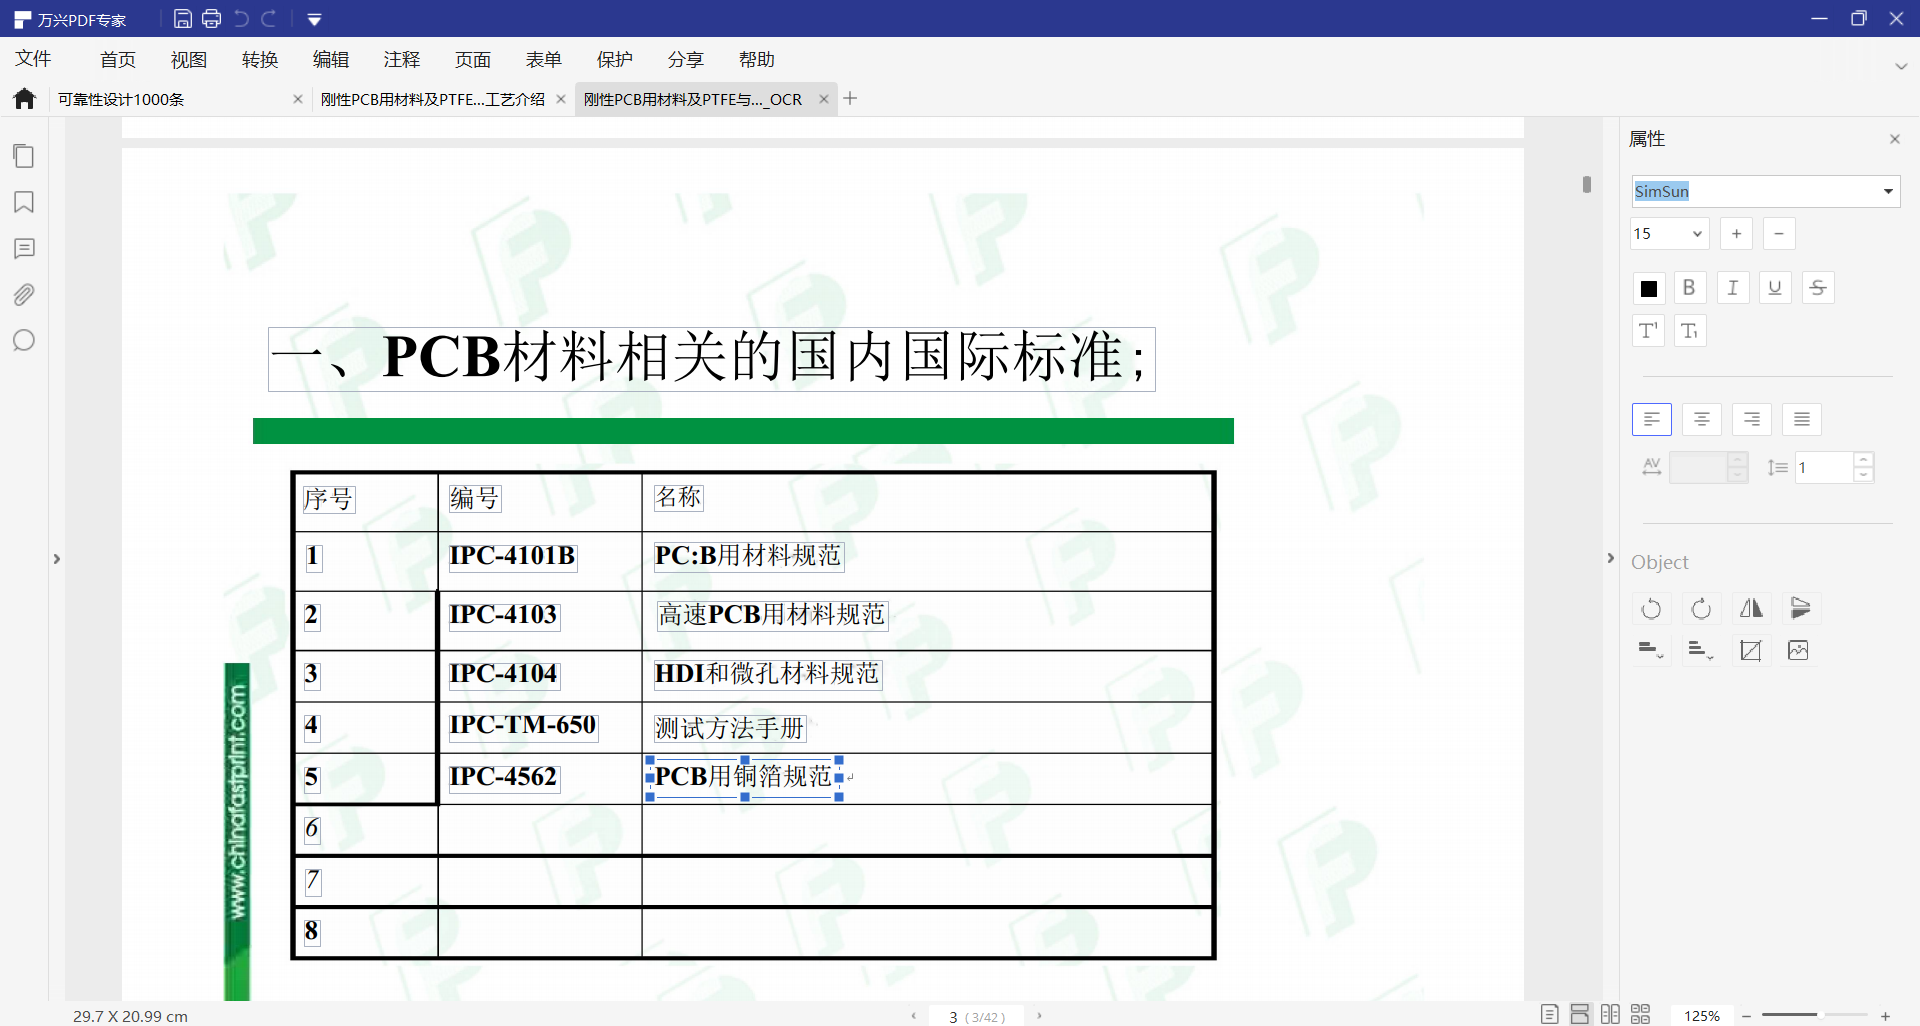Open the quick access toolbar dropdown arrow
This screenshot has height=1026, width=1920.
click(x=314, y=20)
